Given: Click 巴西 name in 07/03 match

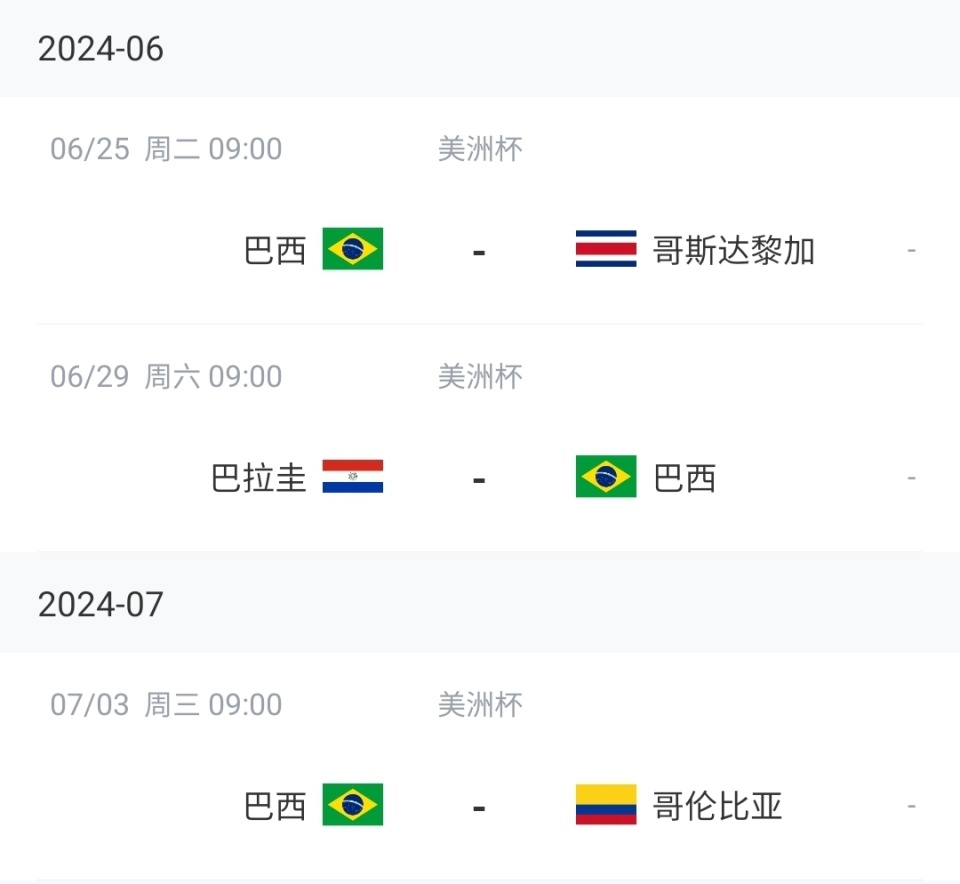Looking at the screenshot, I should tap(275, 806).
